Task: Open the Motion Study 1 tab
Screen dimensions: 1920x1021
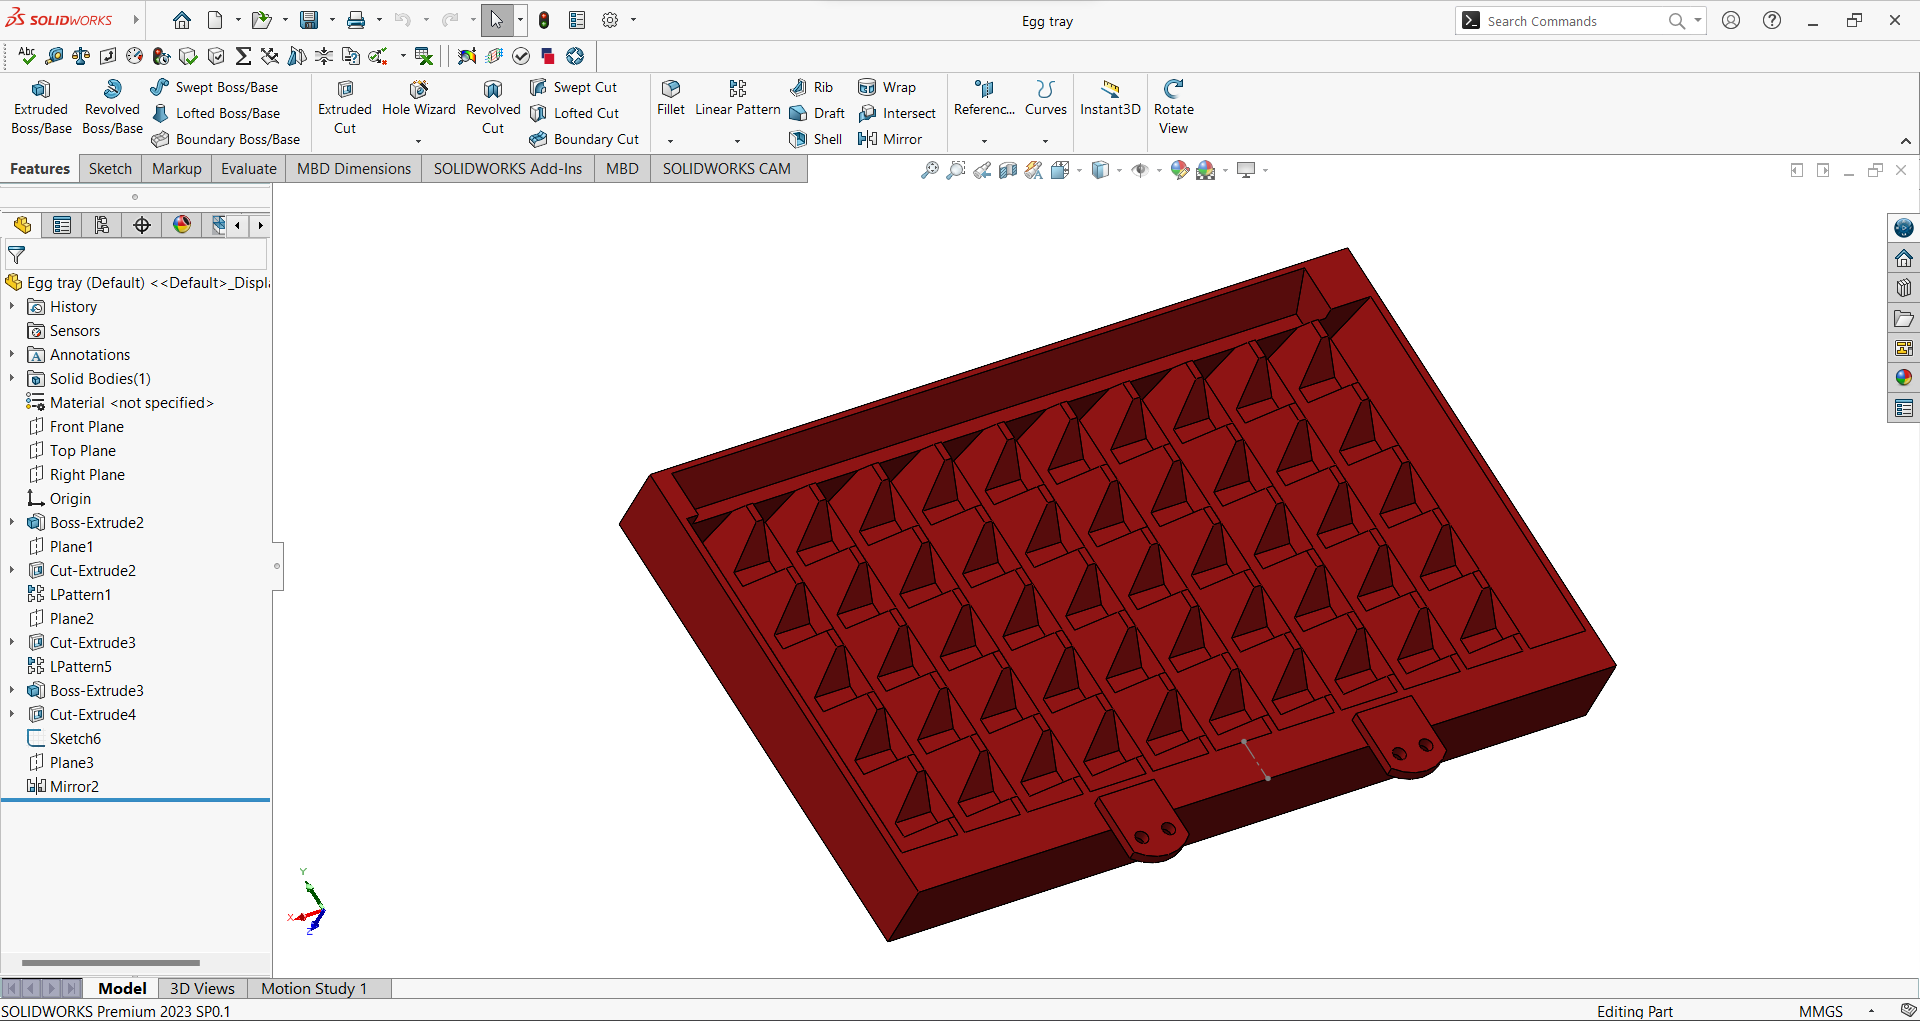Action: pyautogui.click(x=314, y=988)
